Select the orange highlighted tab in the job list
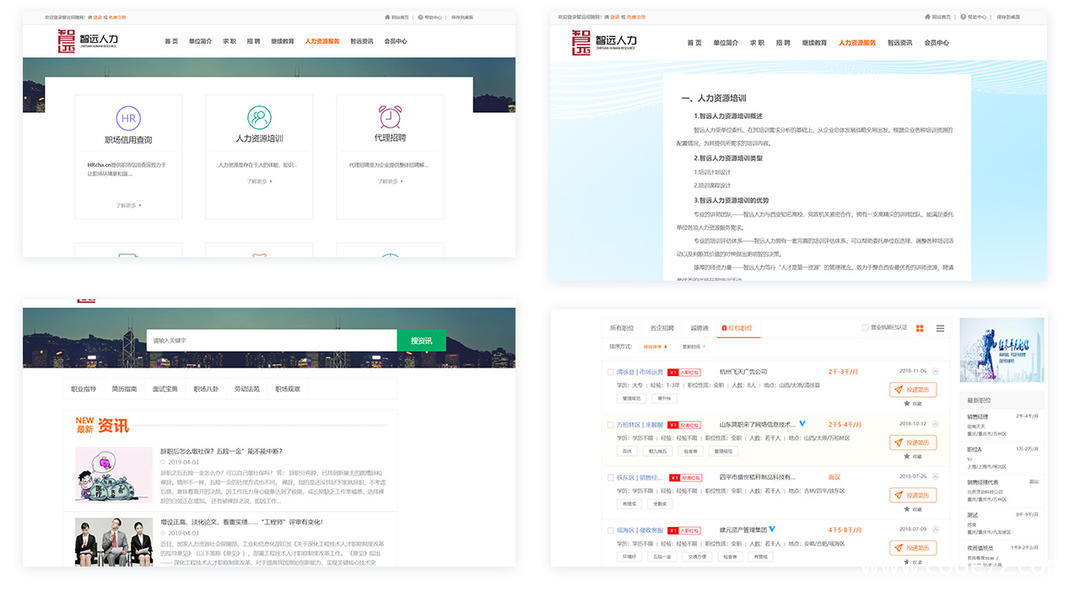Image resolution: width=1080 pixels, height=591 pixels. pos(737,328)
